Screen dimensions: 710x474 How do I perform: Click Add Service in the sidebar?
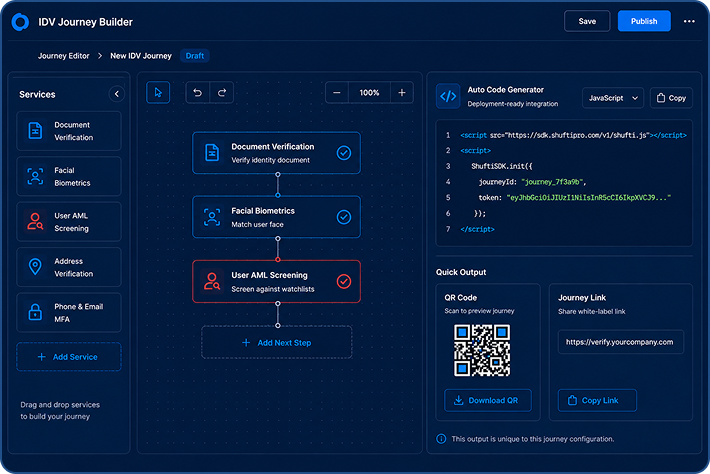69,357
